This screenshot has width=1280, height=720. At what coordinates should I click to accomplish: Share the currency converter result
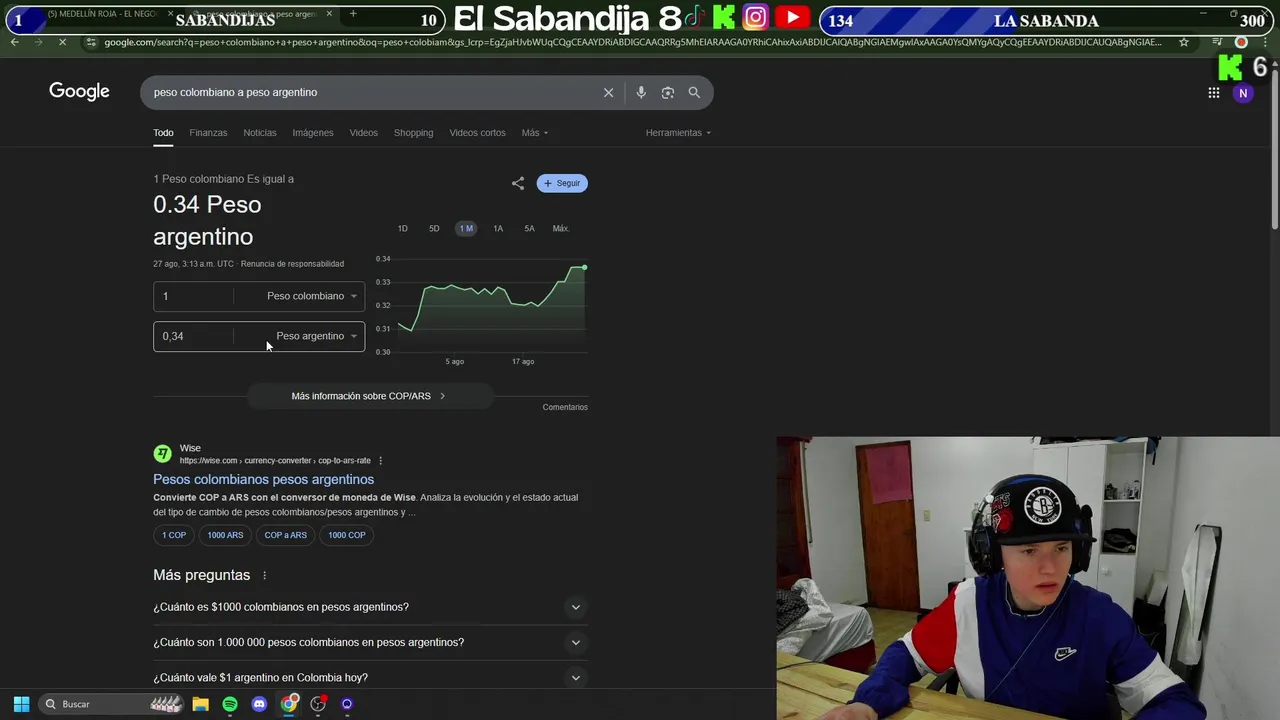coord(518,183)
